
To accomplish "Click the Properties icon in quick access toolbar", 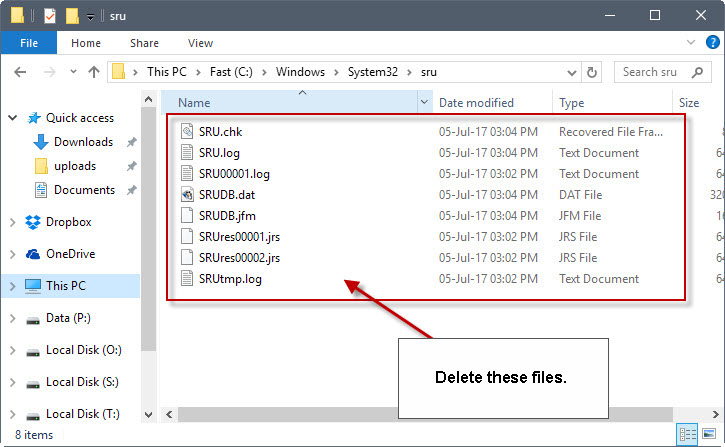I will [x=49, y=16].
